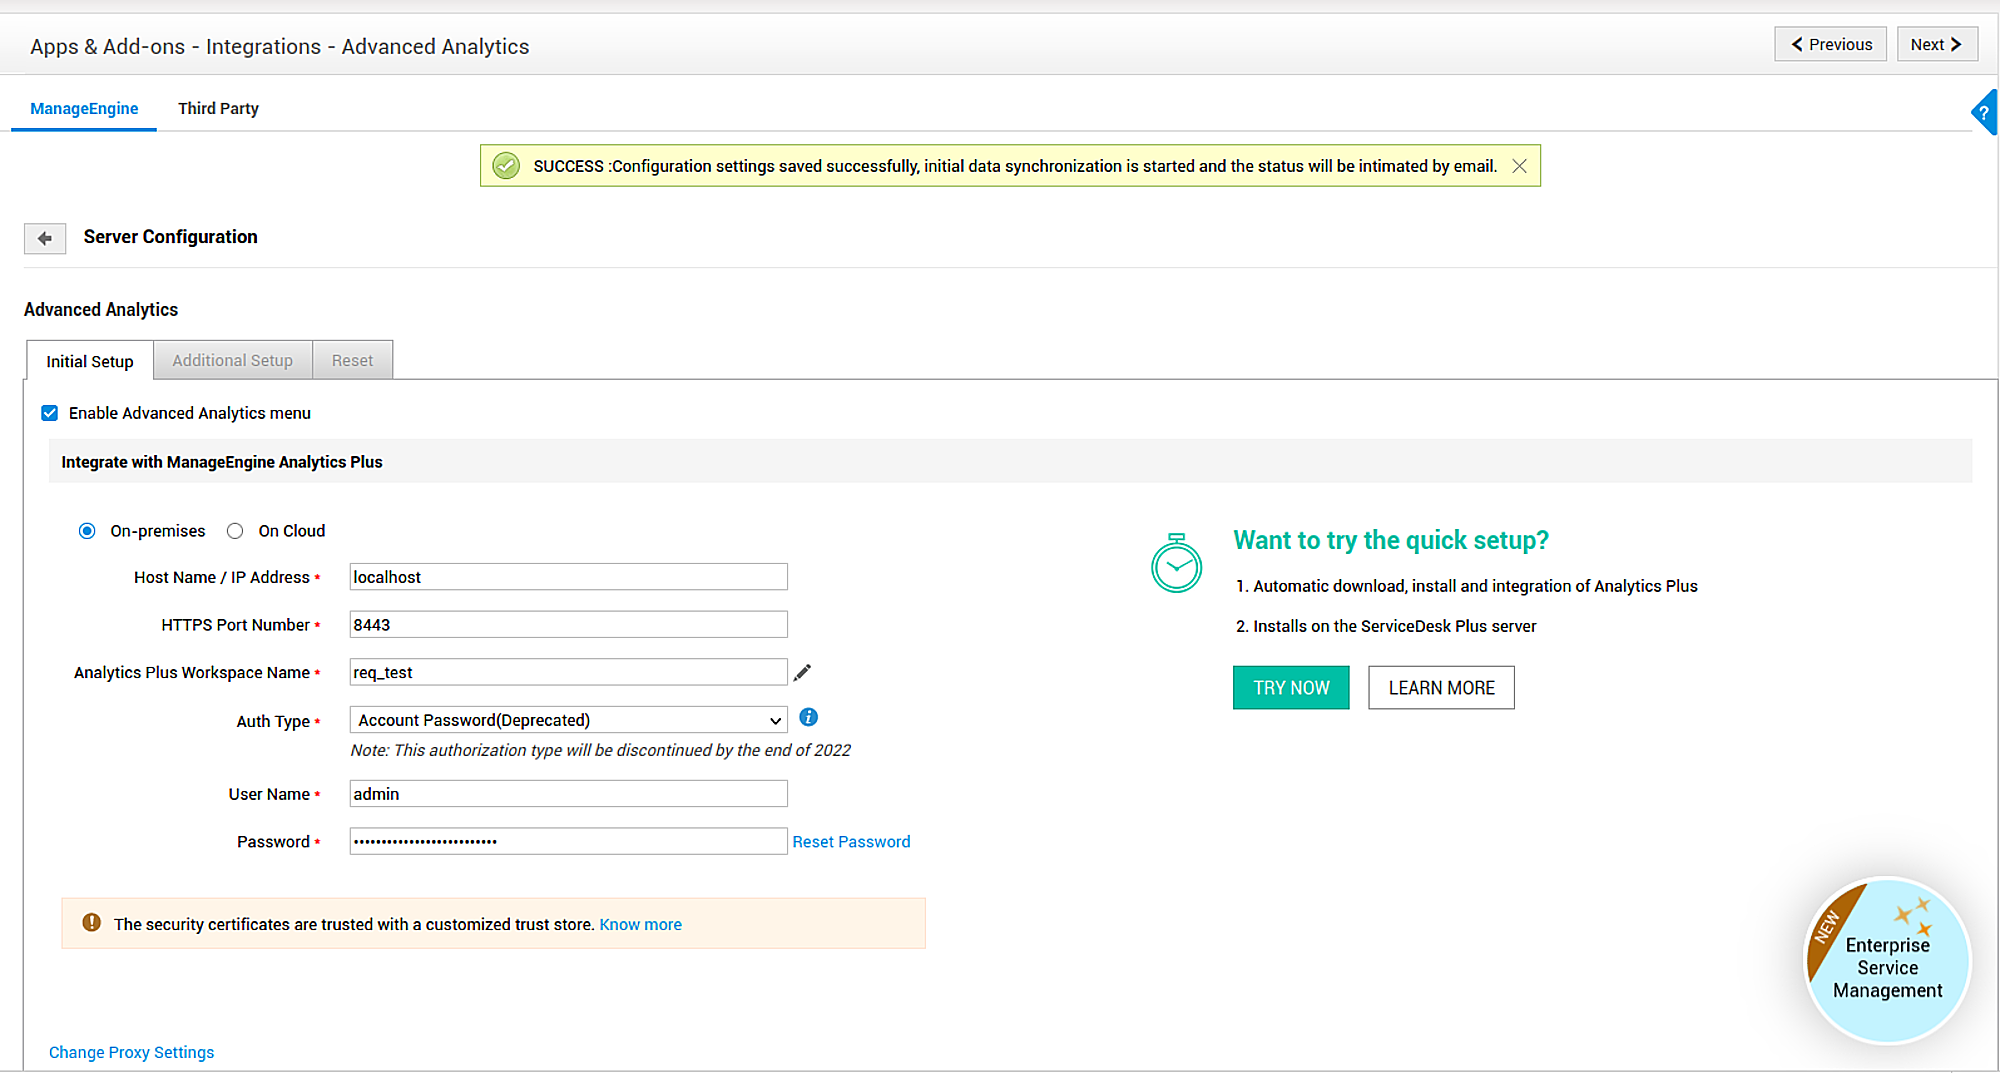Switch to the Third Party tab
This screenshot has height=1073, width=2000.
point(218,108)
